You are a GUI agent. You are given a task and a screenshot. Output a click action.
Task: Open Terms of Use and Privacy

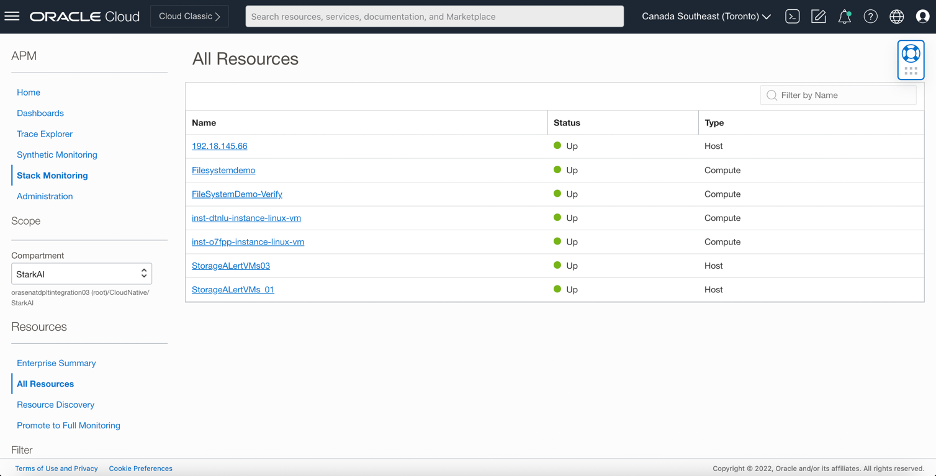(x=56, y=468)
